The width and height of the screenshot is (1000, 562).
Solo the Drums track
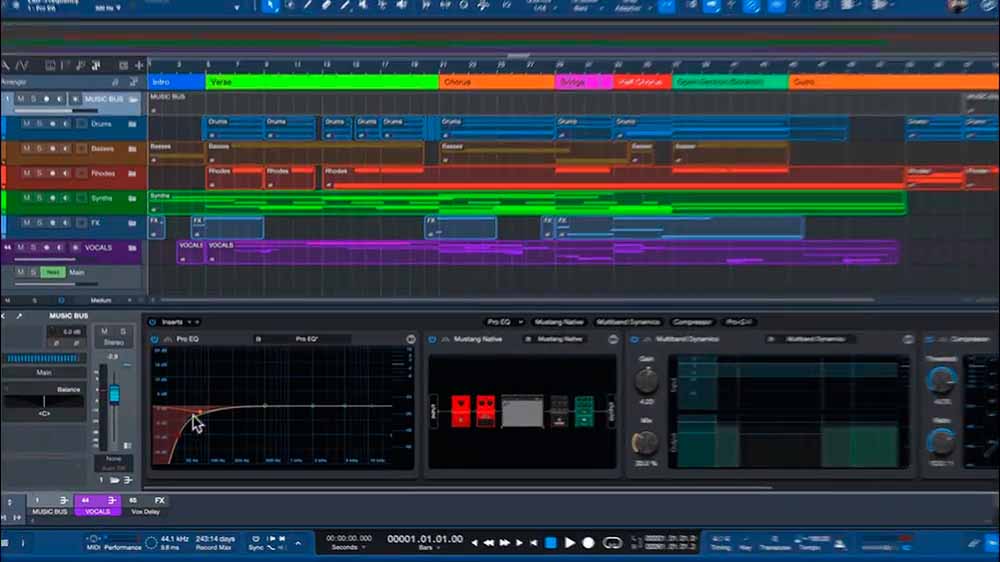(39, 124)
